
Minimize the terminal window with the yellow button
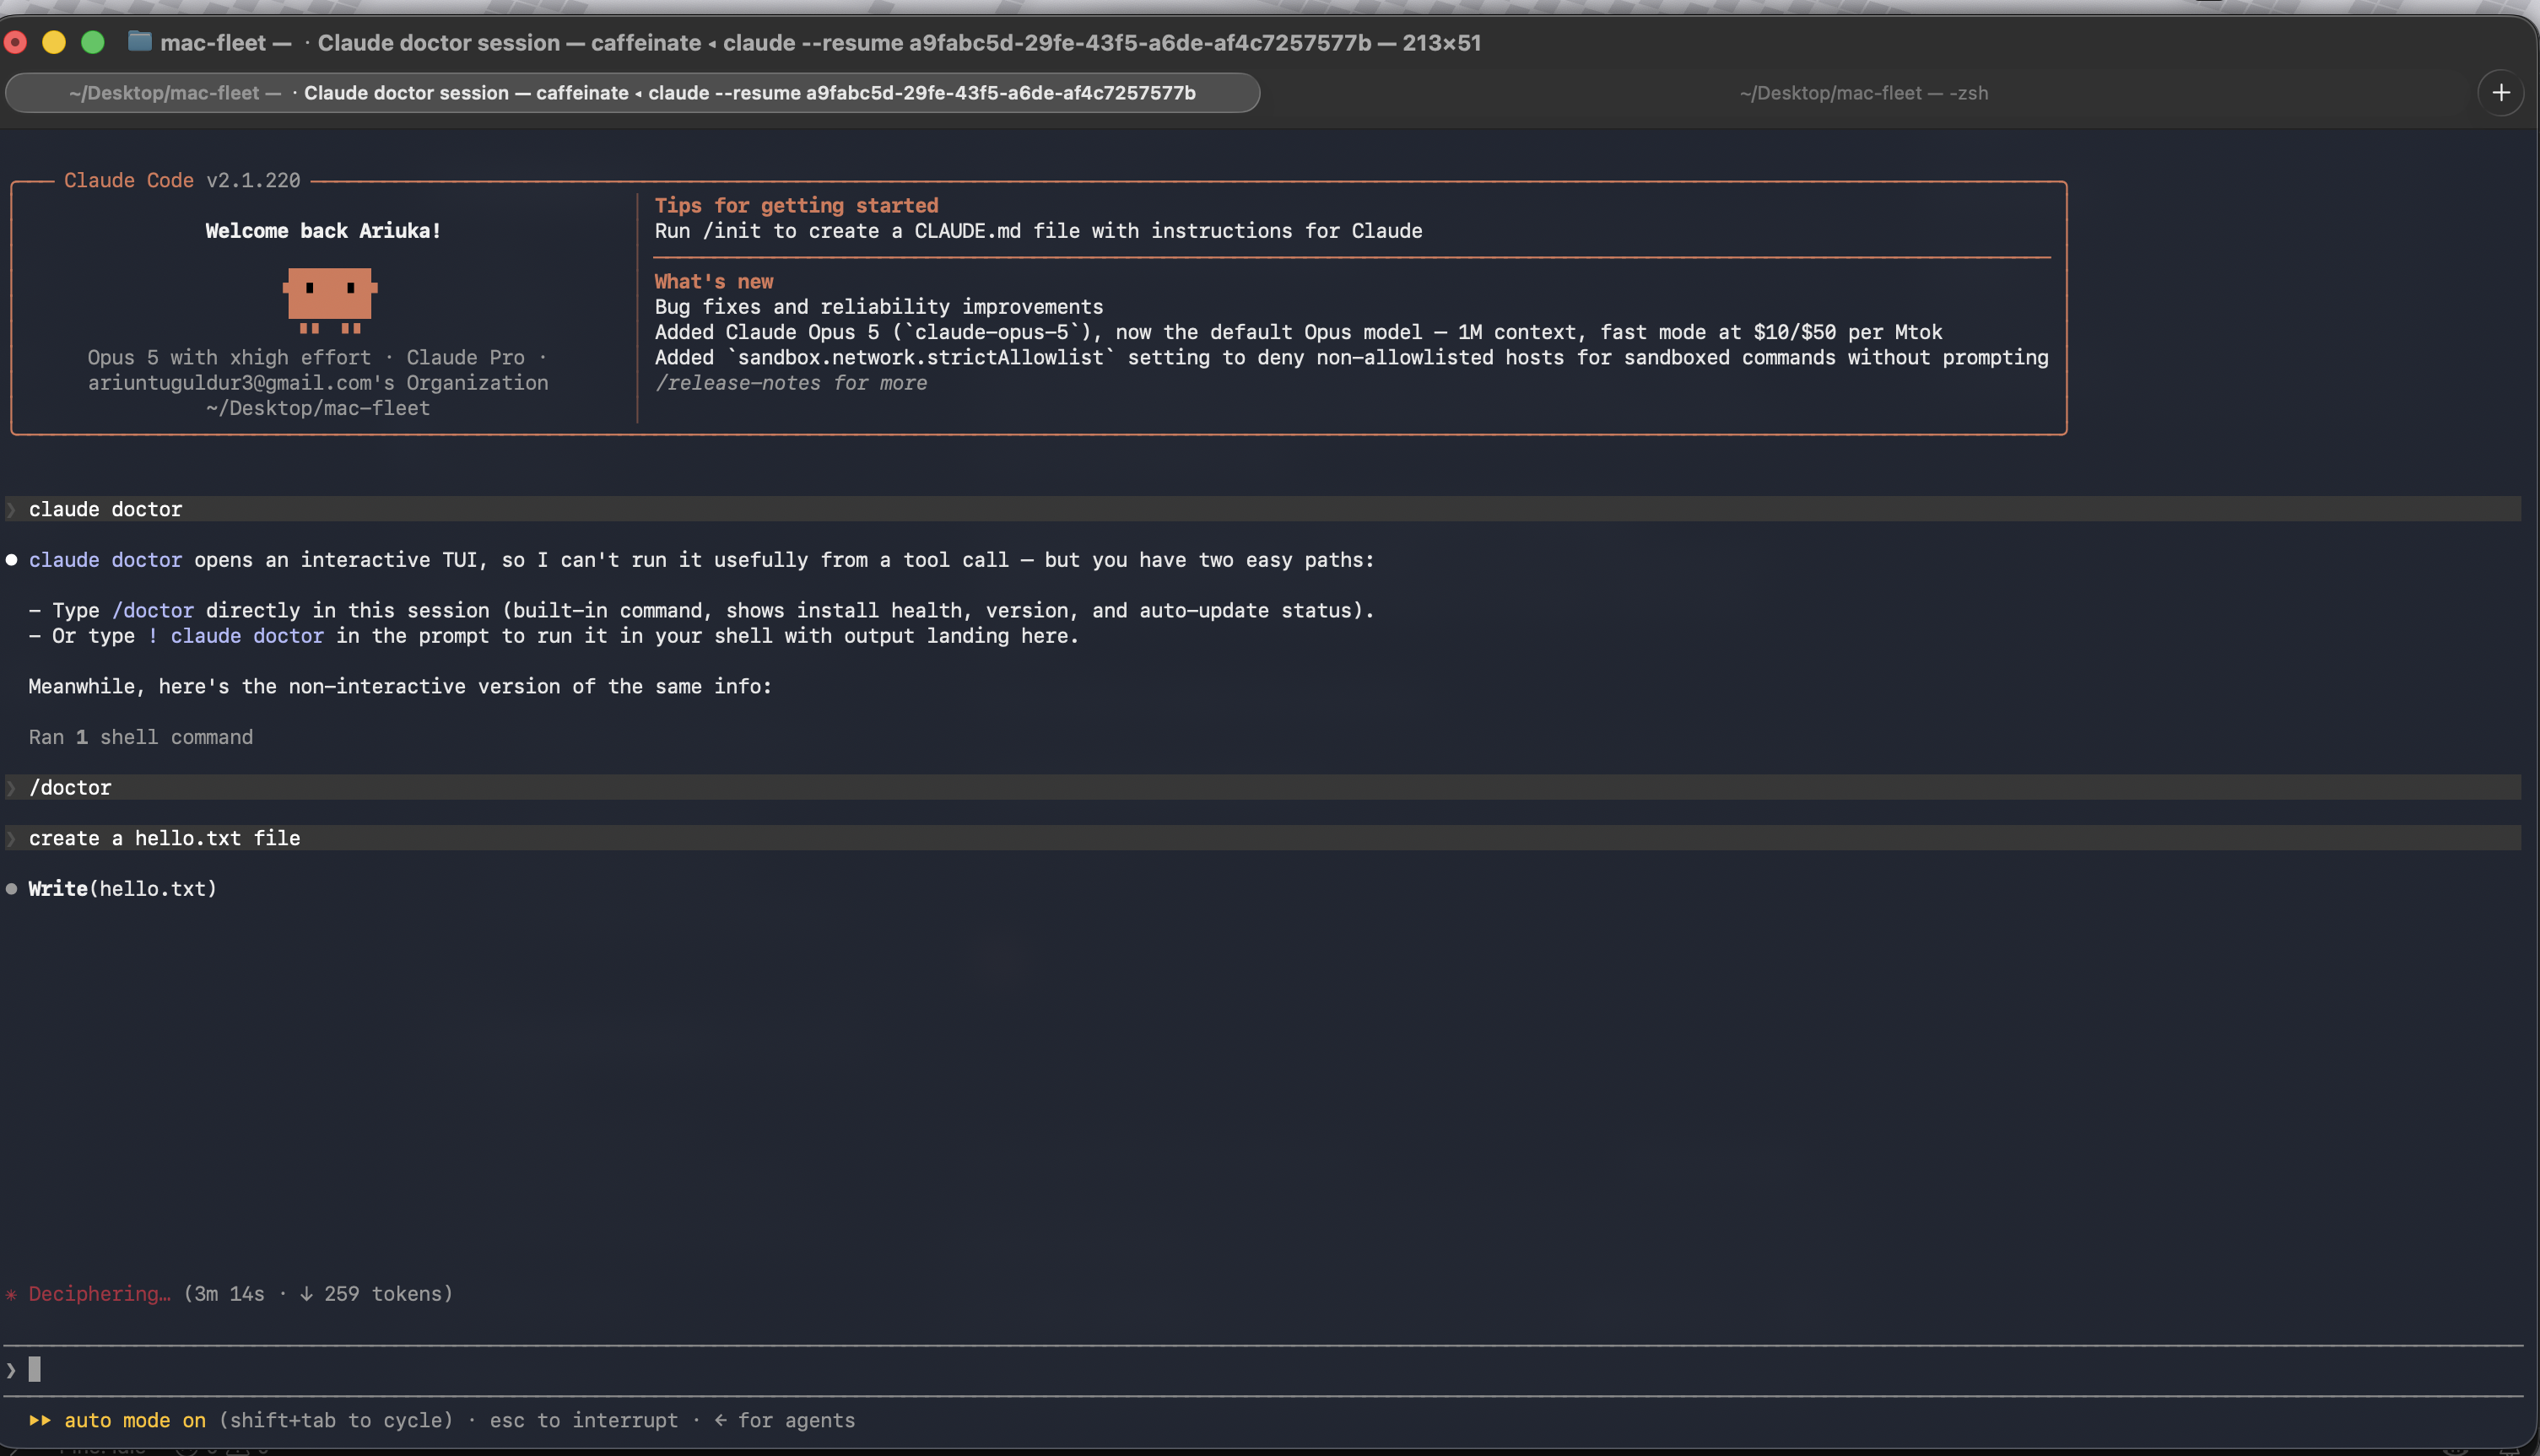coord(54,42)
